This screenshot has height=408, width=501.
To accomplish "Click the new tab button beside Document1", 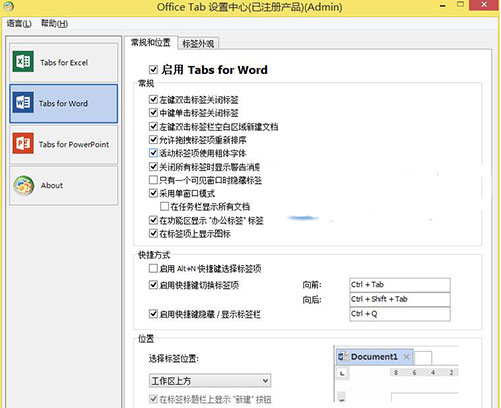I will click(x=423, y=358).
